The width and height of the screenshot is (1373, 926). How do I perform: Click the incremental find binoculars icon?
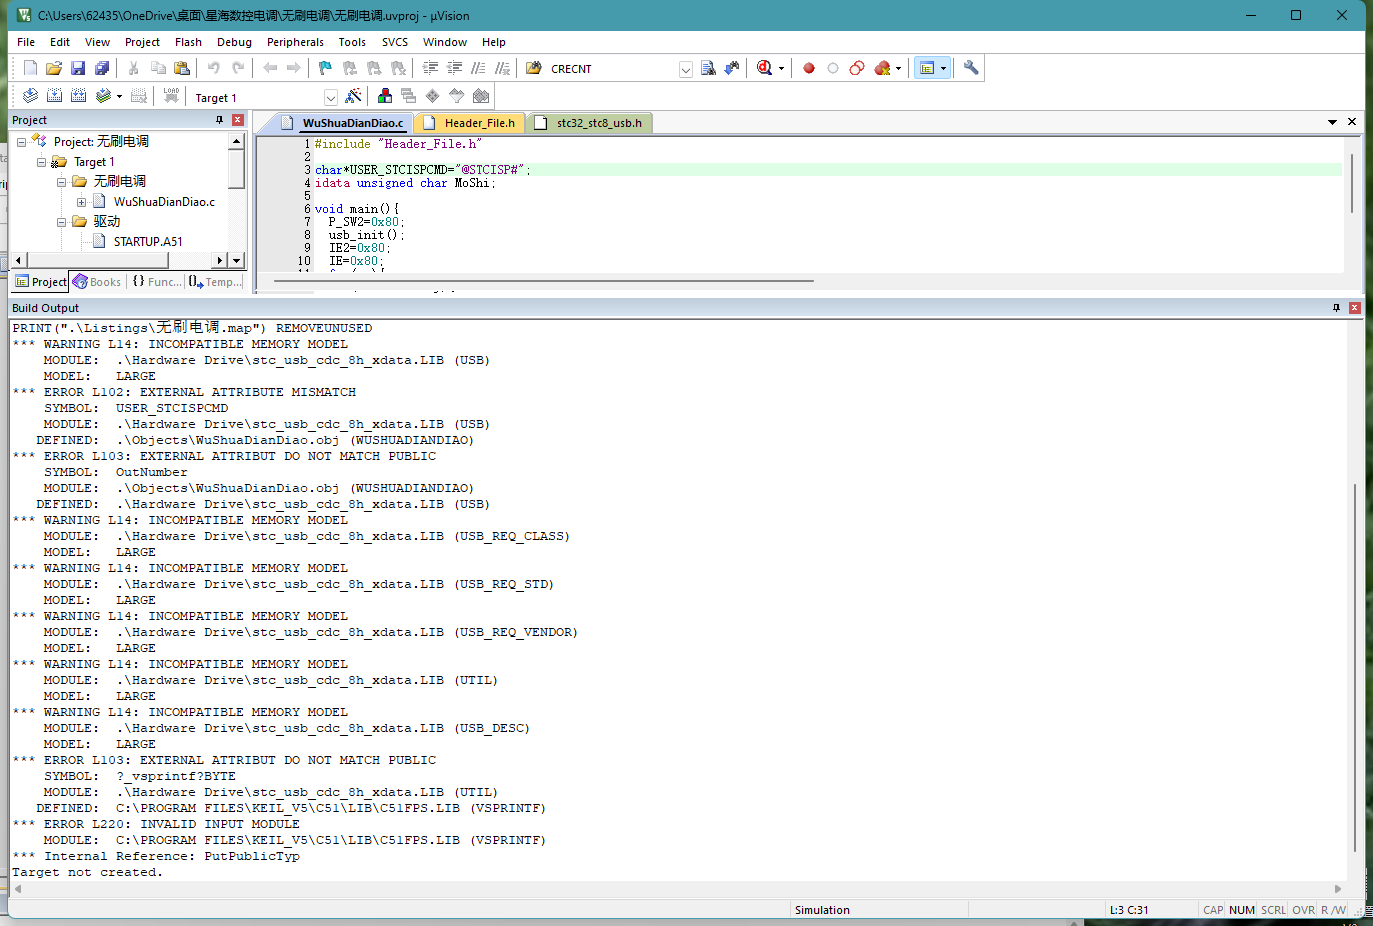(x=732, y=68)
